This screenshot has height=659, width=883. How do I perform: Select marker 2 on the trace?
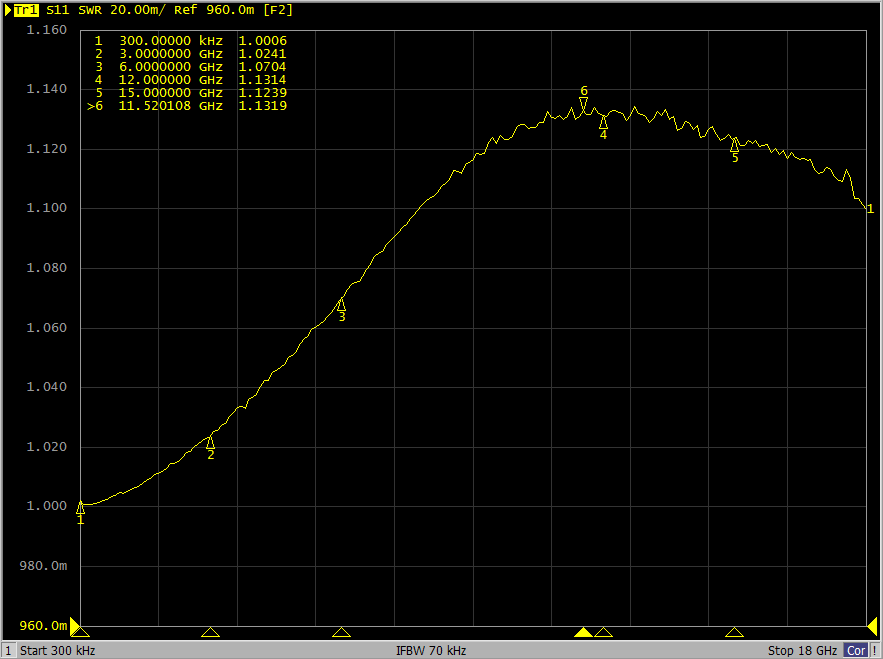point(210,442)
